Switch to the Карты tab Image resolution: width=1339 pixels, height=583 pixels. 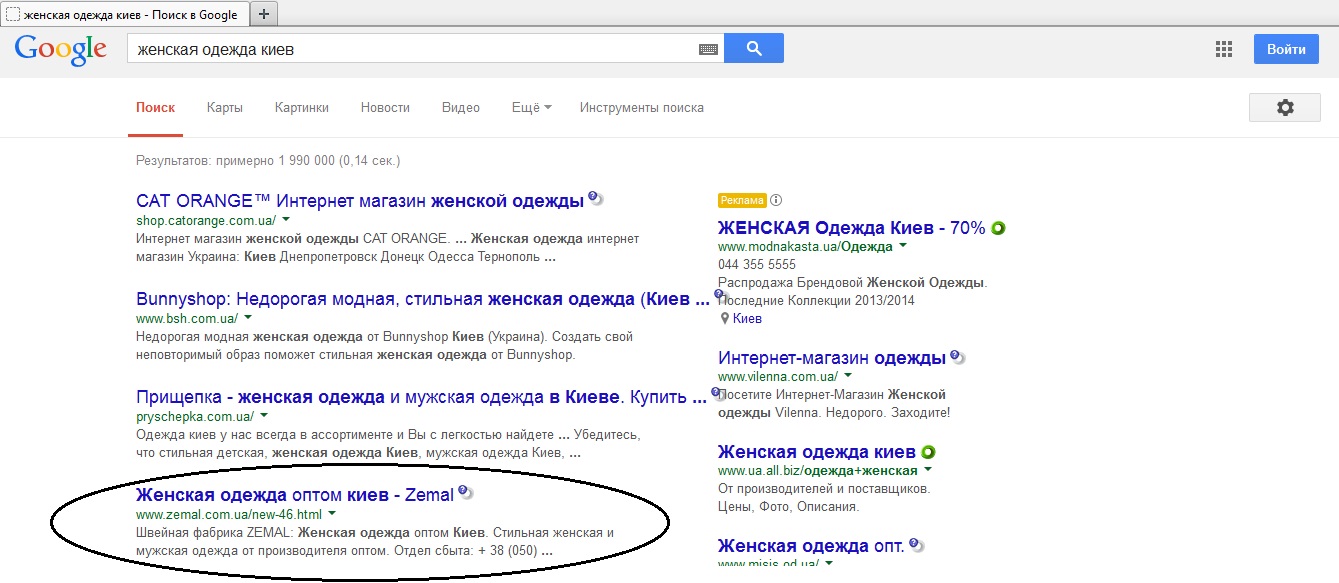tap(225, 108)
